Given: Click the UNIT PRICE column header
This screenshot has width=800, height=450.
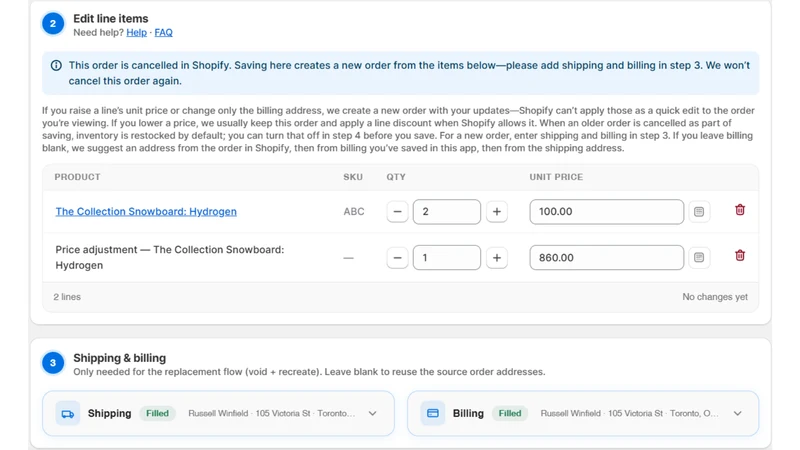Looking at the screenshot, I should click(x=556, y=177).
